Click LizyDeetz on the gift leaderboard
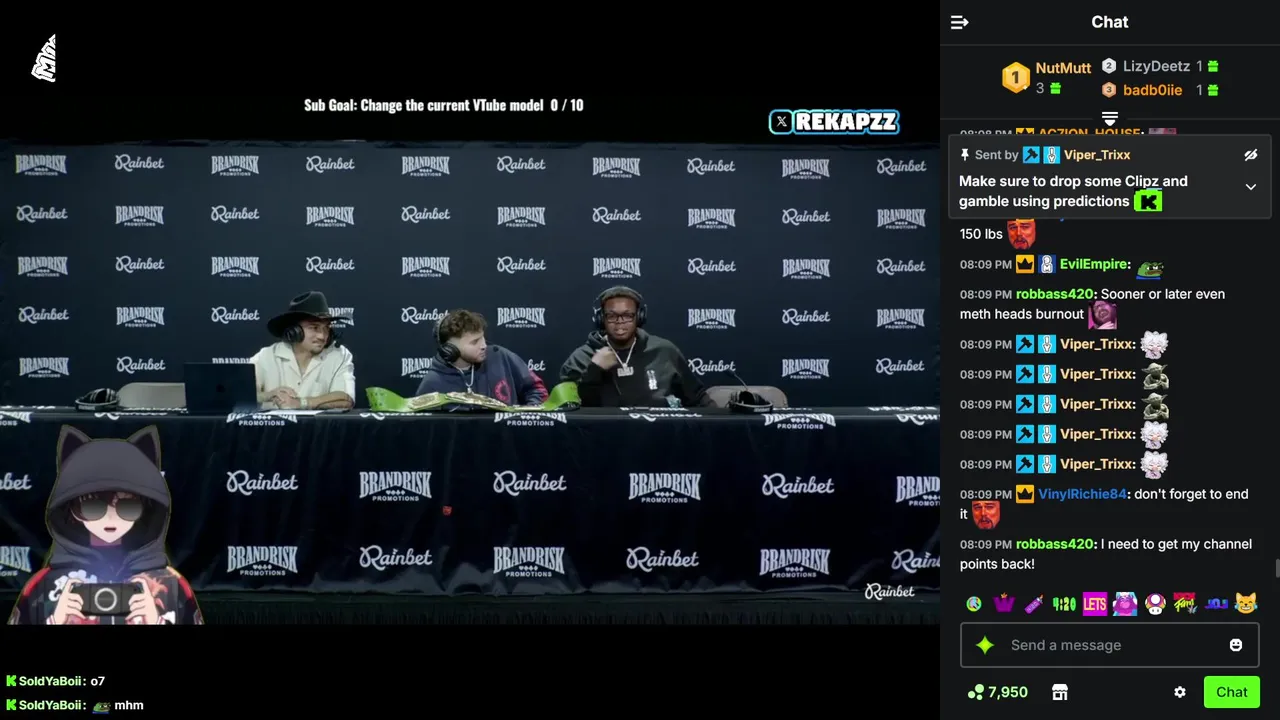1280x720 pixels. tap(1156, 66)
